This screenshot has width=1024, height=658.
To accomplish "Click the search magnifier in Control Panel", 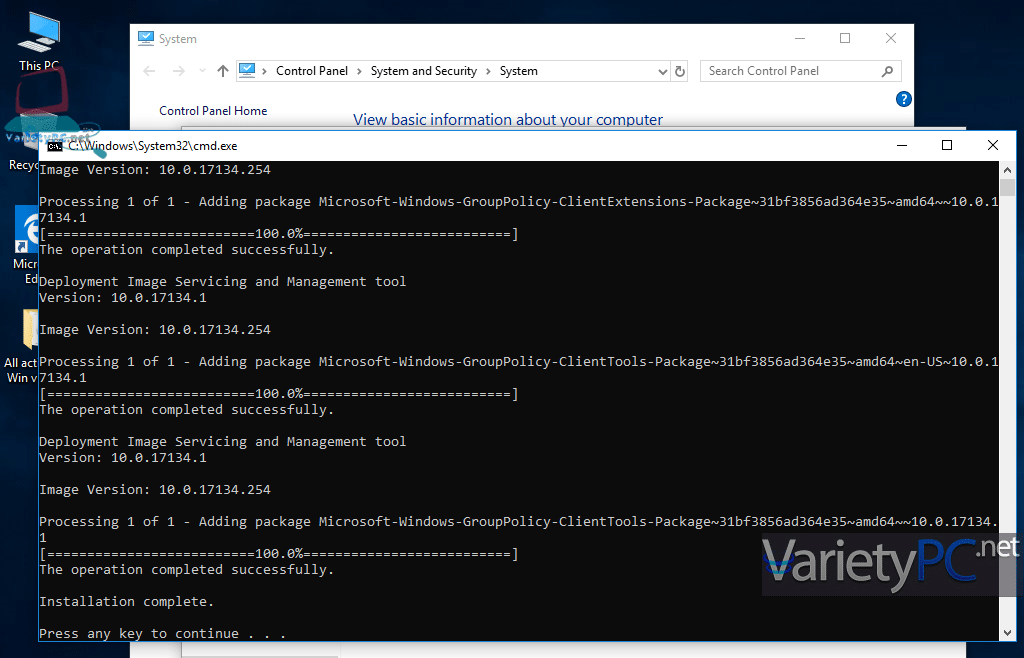I will click(887, 71).
